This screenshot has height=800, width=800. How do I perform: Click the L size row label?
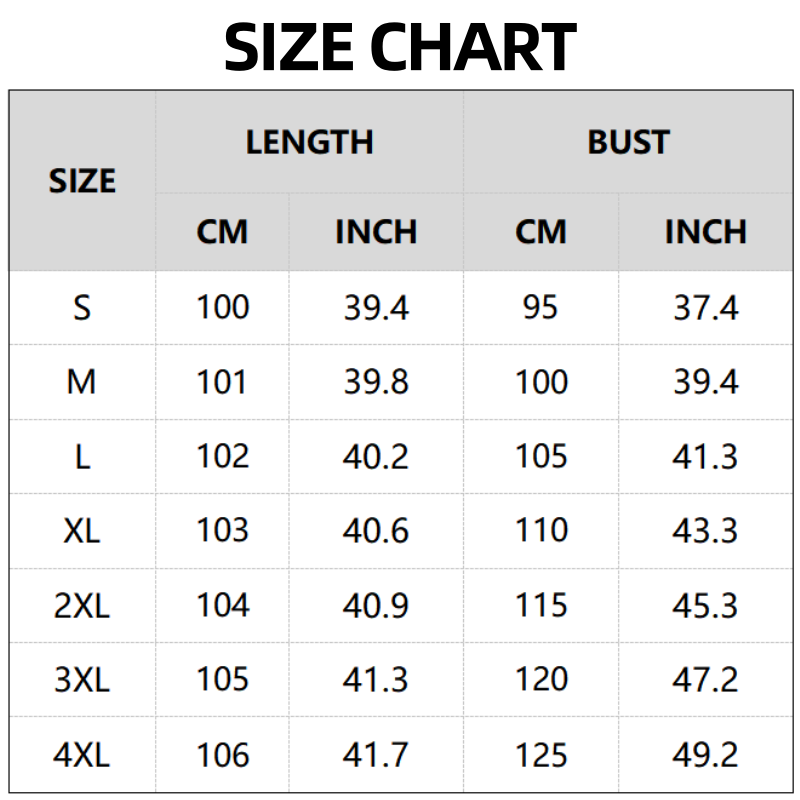point(82,456)
